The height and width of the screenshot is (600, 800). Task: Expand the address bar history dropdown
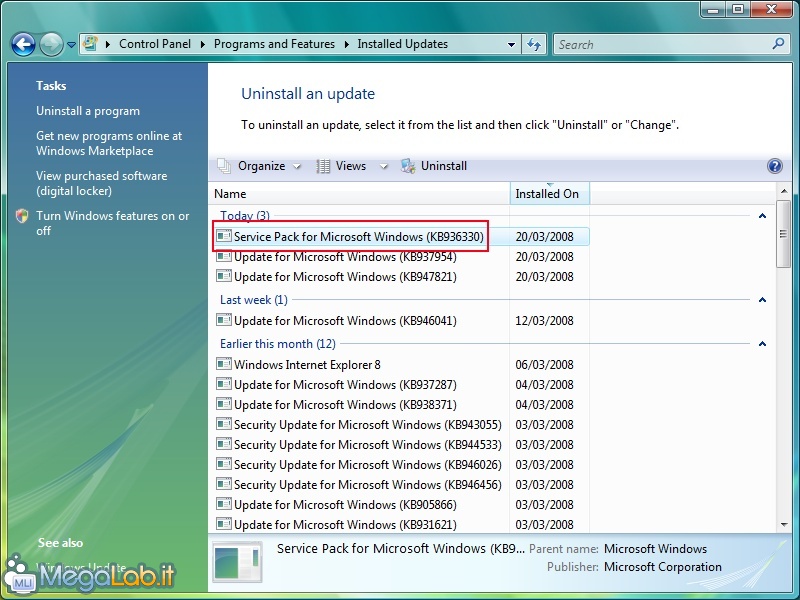pyautogui.click(x=511, y=44)
